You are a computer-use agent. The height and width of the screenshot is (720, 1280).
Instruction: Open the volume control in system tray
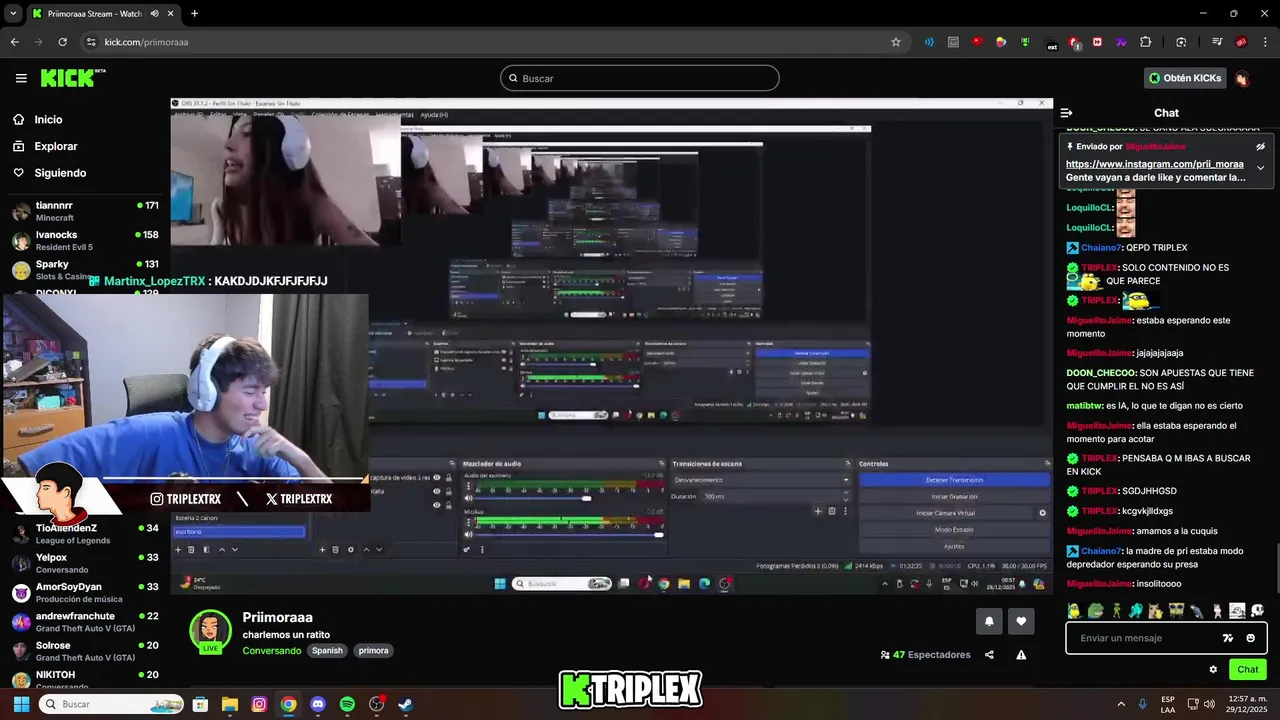(x=1209, y=704)
